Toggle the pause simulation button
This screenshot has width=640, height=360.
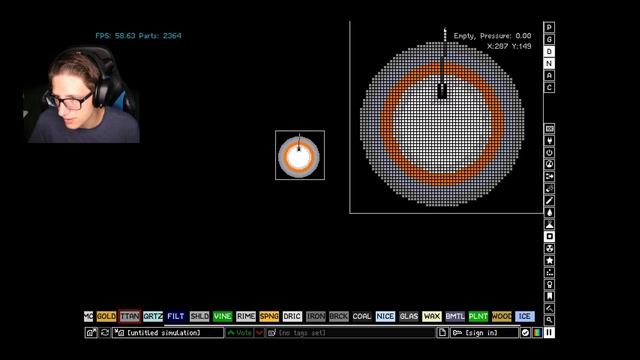pos(549,333)
